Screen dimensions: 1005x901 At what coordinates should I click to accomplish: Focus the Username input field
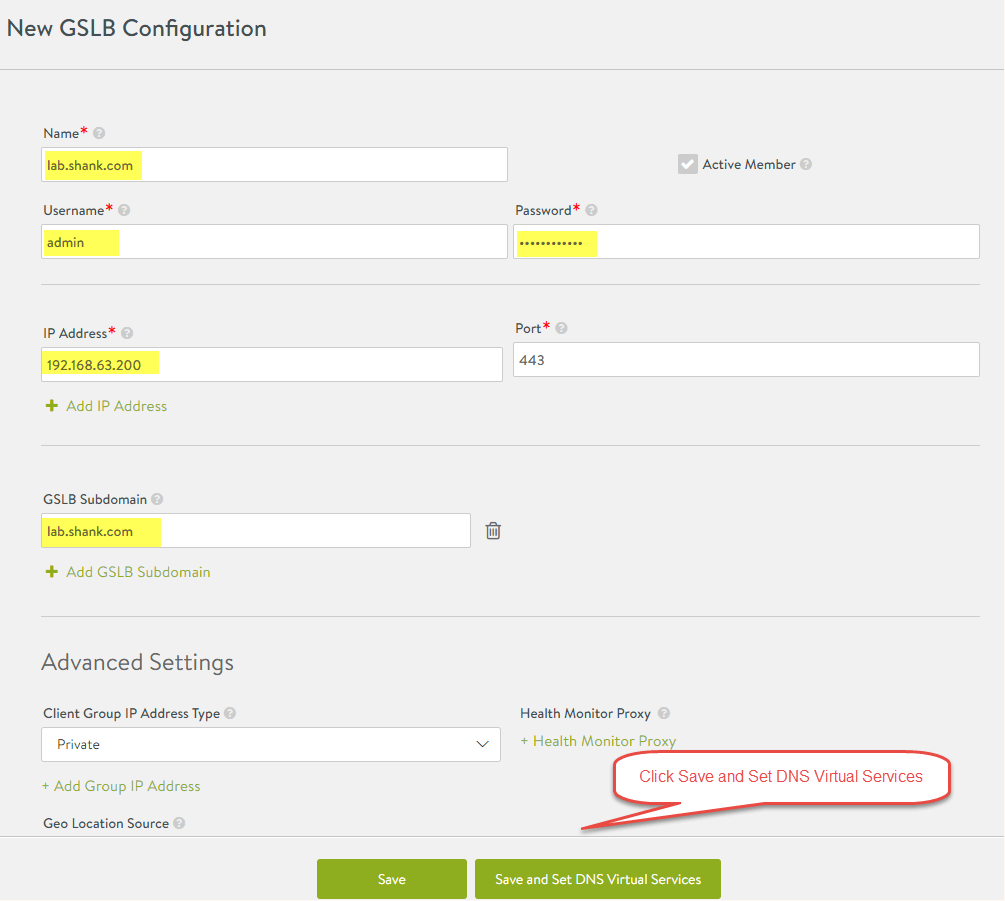[x=274, y=242]
